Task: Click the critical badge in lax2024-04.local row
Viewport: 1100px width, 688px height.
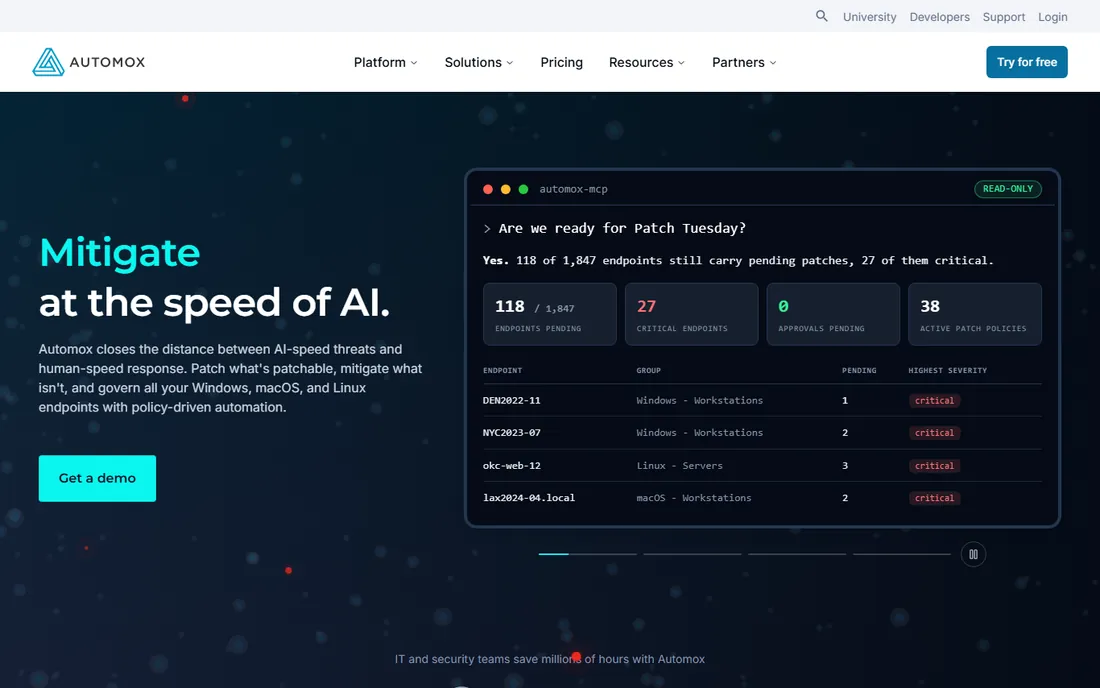Action: (934, 498)
